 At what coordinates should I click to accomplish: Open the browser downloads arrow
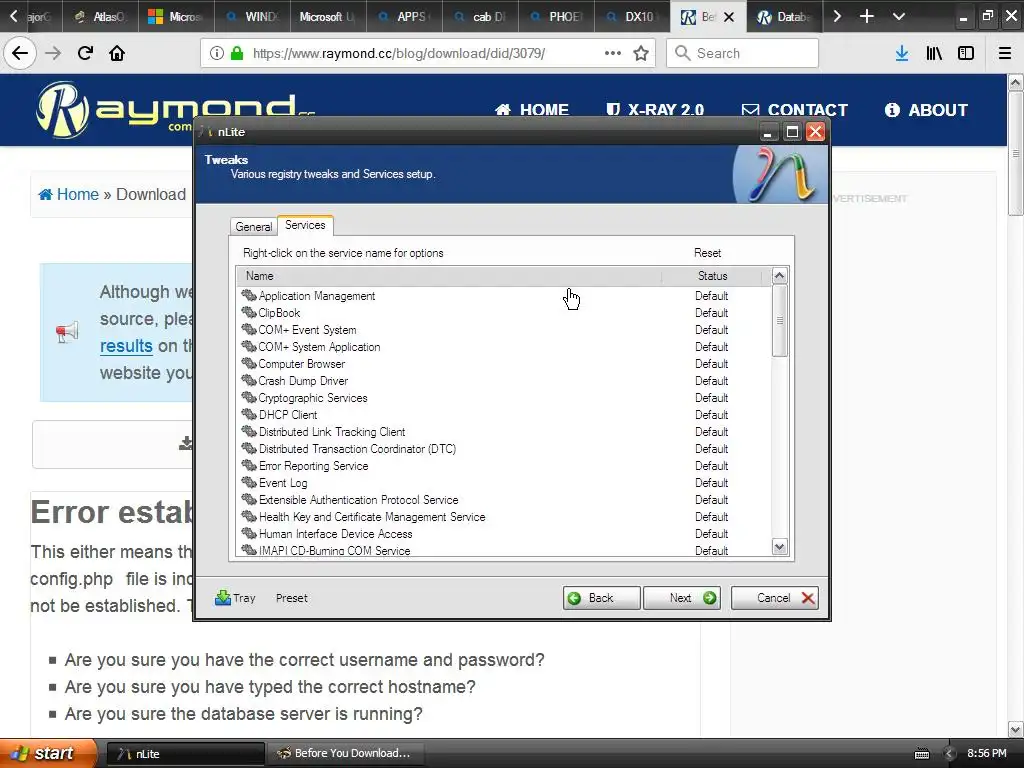pos(902,53)
